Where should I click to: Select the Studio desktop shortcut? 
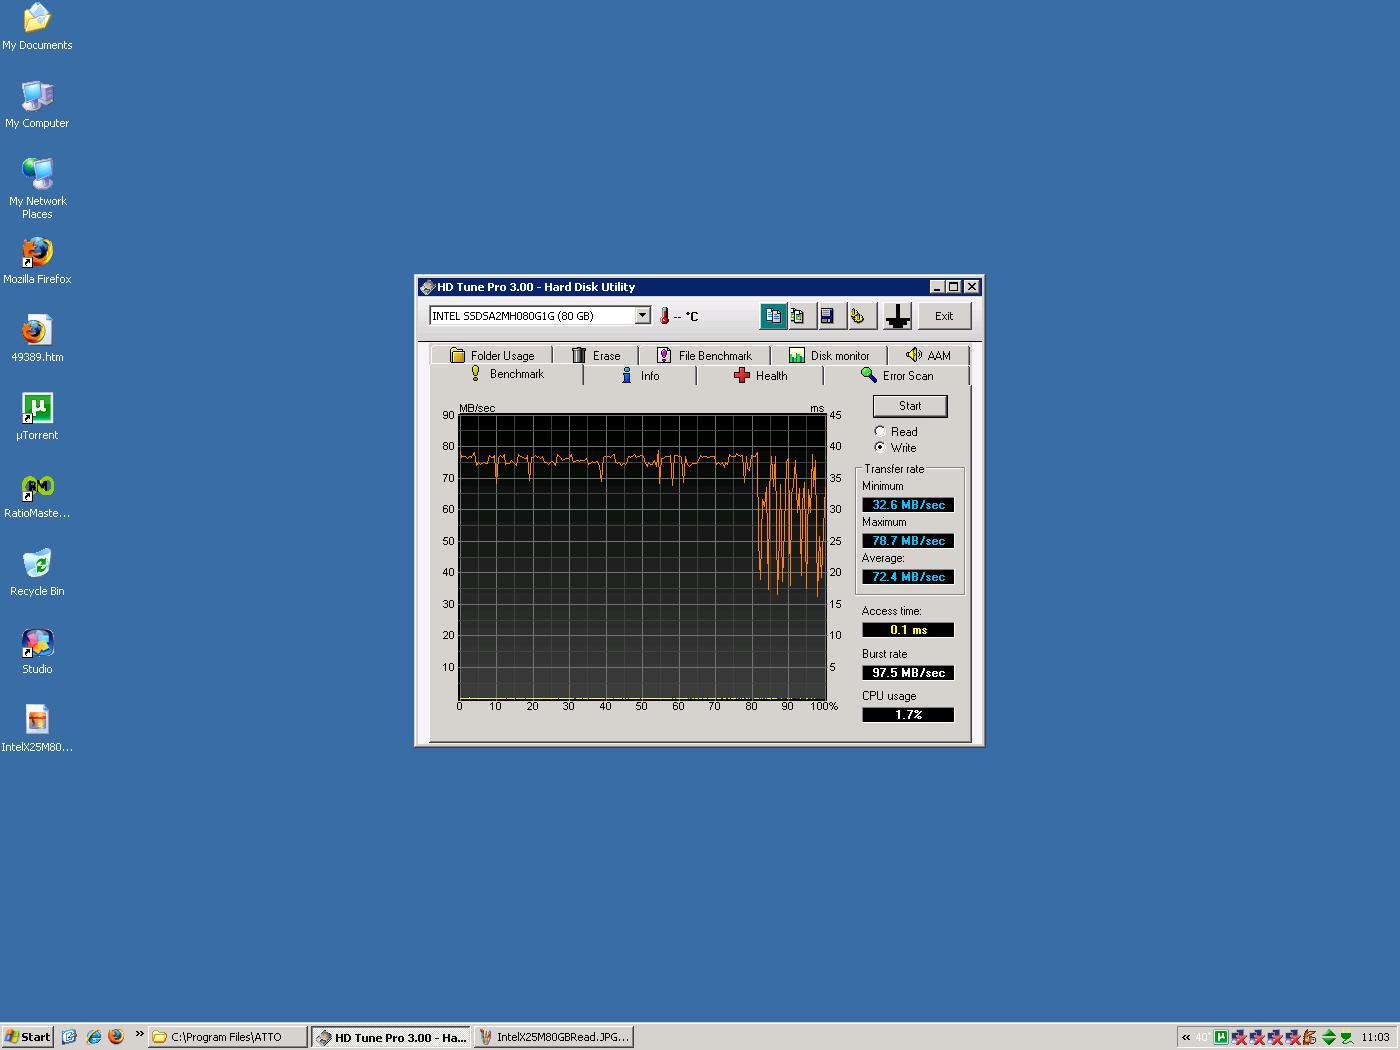point(37,650)
